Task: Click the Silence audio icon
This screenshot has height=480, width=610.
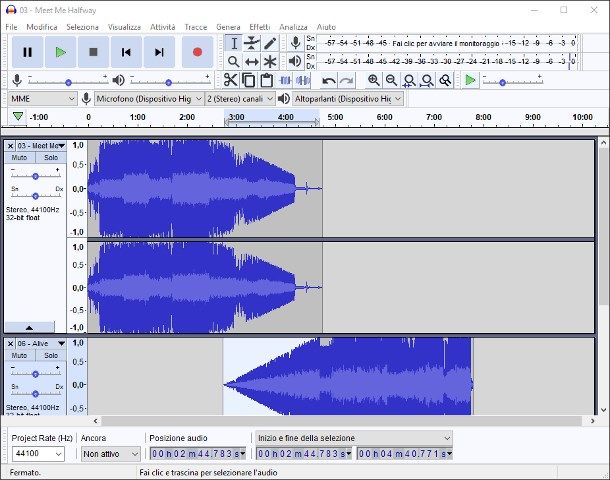Action: coord(303,80)
